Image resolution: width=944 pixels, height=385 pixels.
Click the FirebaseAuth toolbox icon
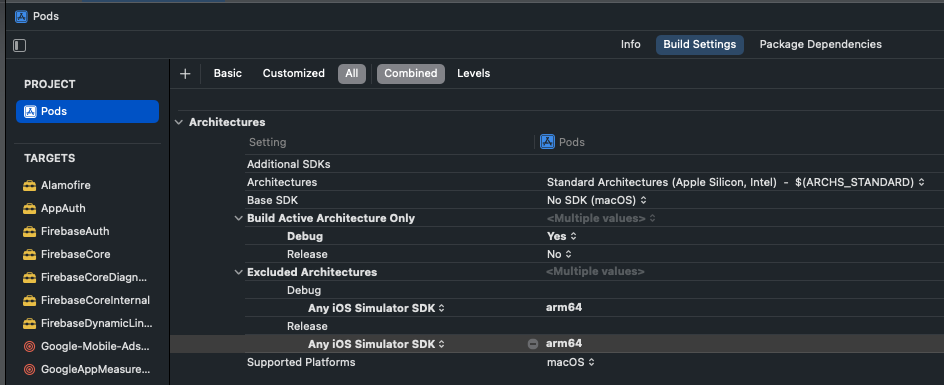point(30,231)
